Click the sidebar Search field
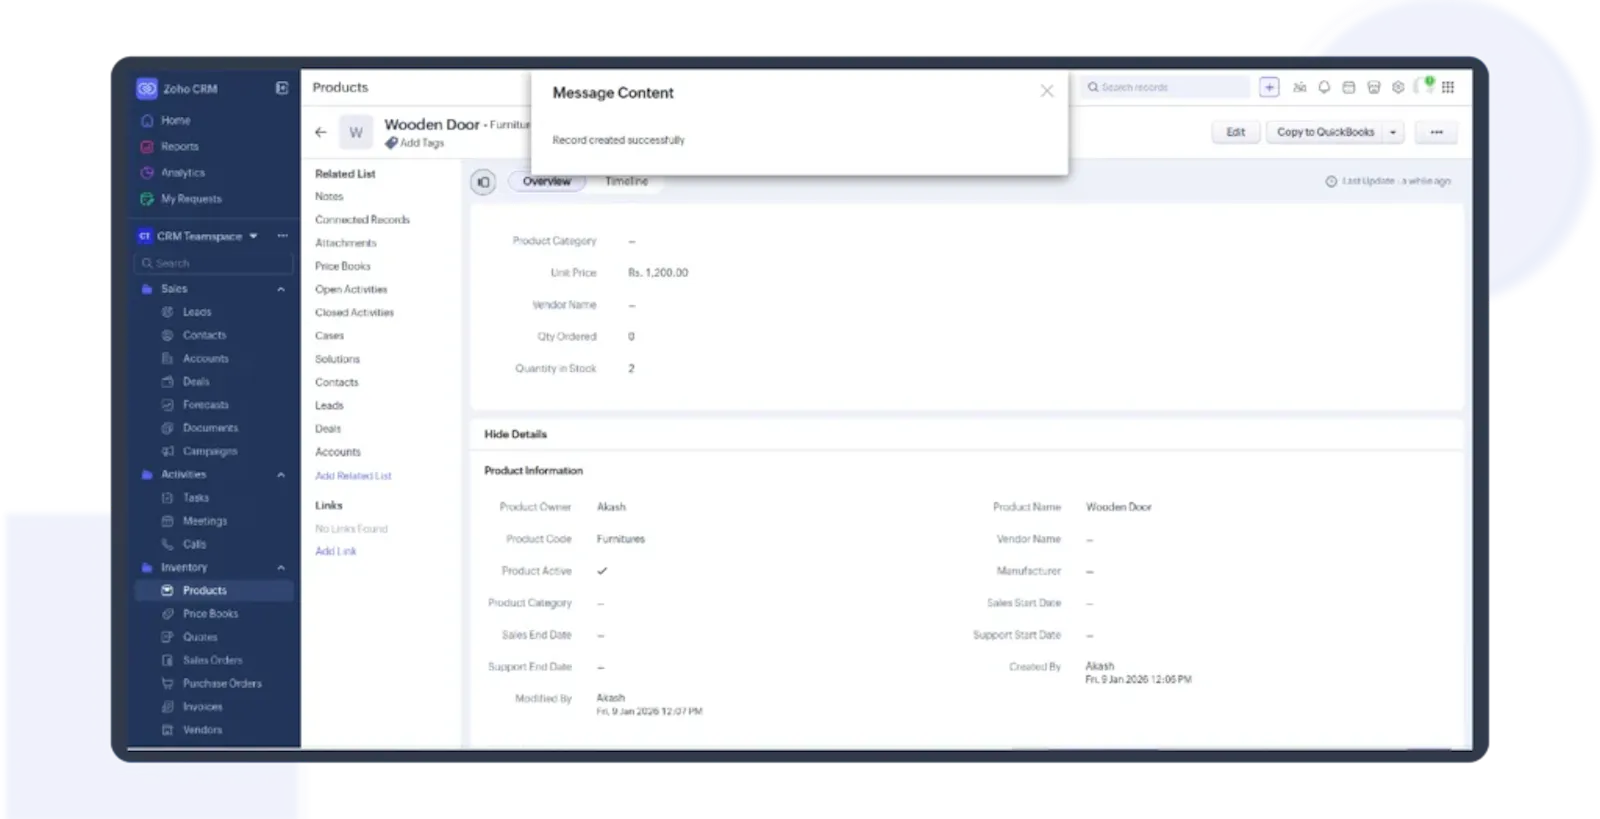 pyautogui.click(x=213, y=263)
